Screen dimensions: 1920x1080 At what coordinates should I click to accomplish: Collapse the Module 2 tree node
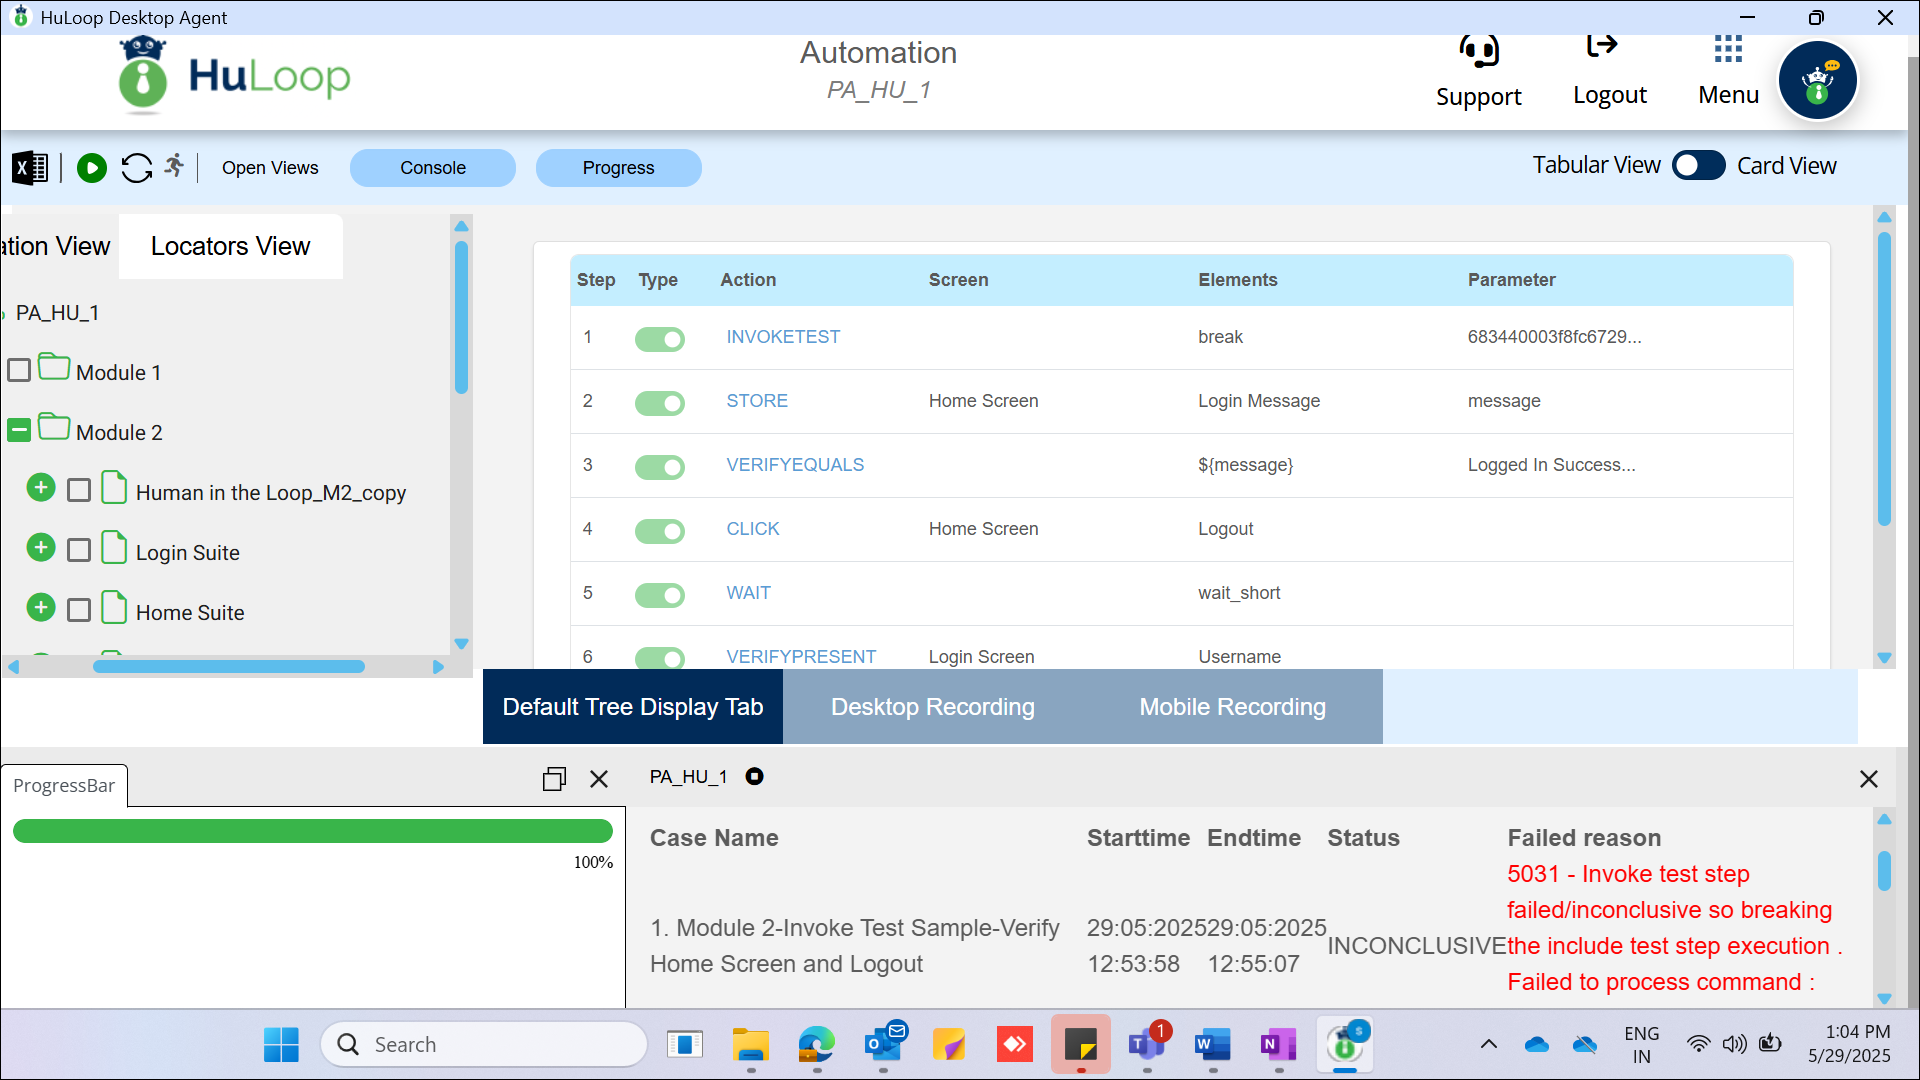coord(19,431)
